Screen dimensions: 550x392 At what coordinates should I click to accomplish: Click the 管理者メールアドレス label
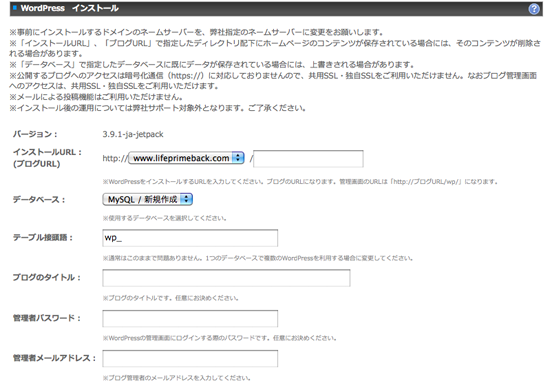[x=54, y=358]
